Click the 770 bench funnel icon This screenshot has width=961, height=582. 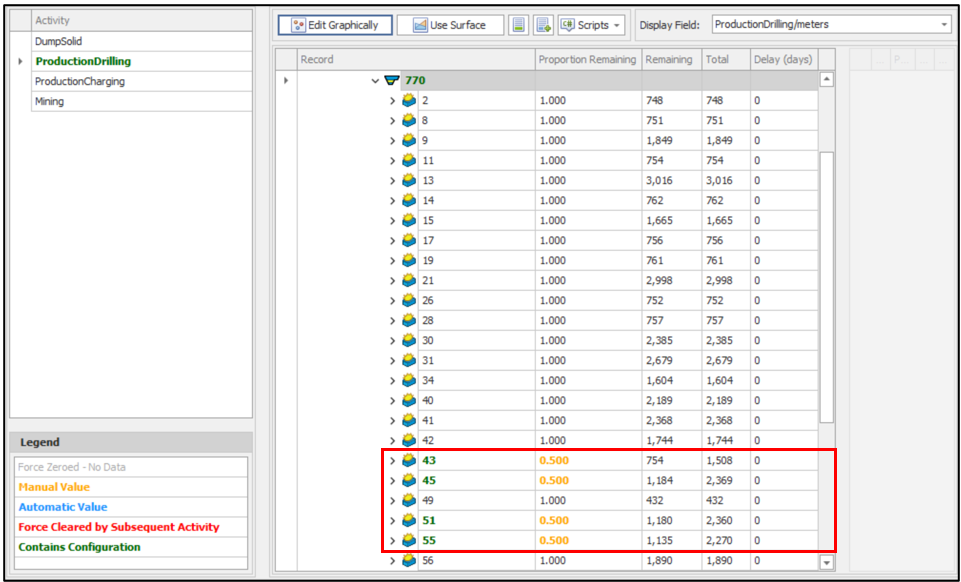click(x=392, y=80)
